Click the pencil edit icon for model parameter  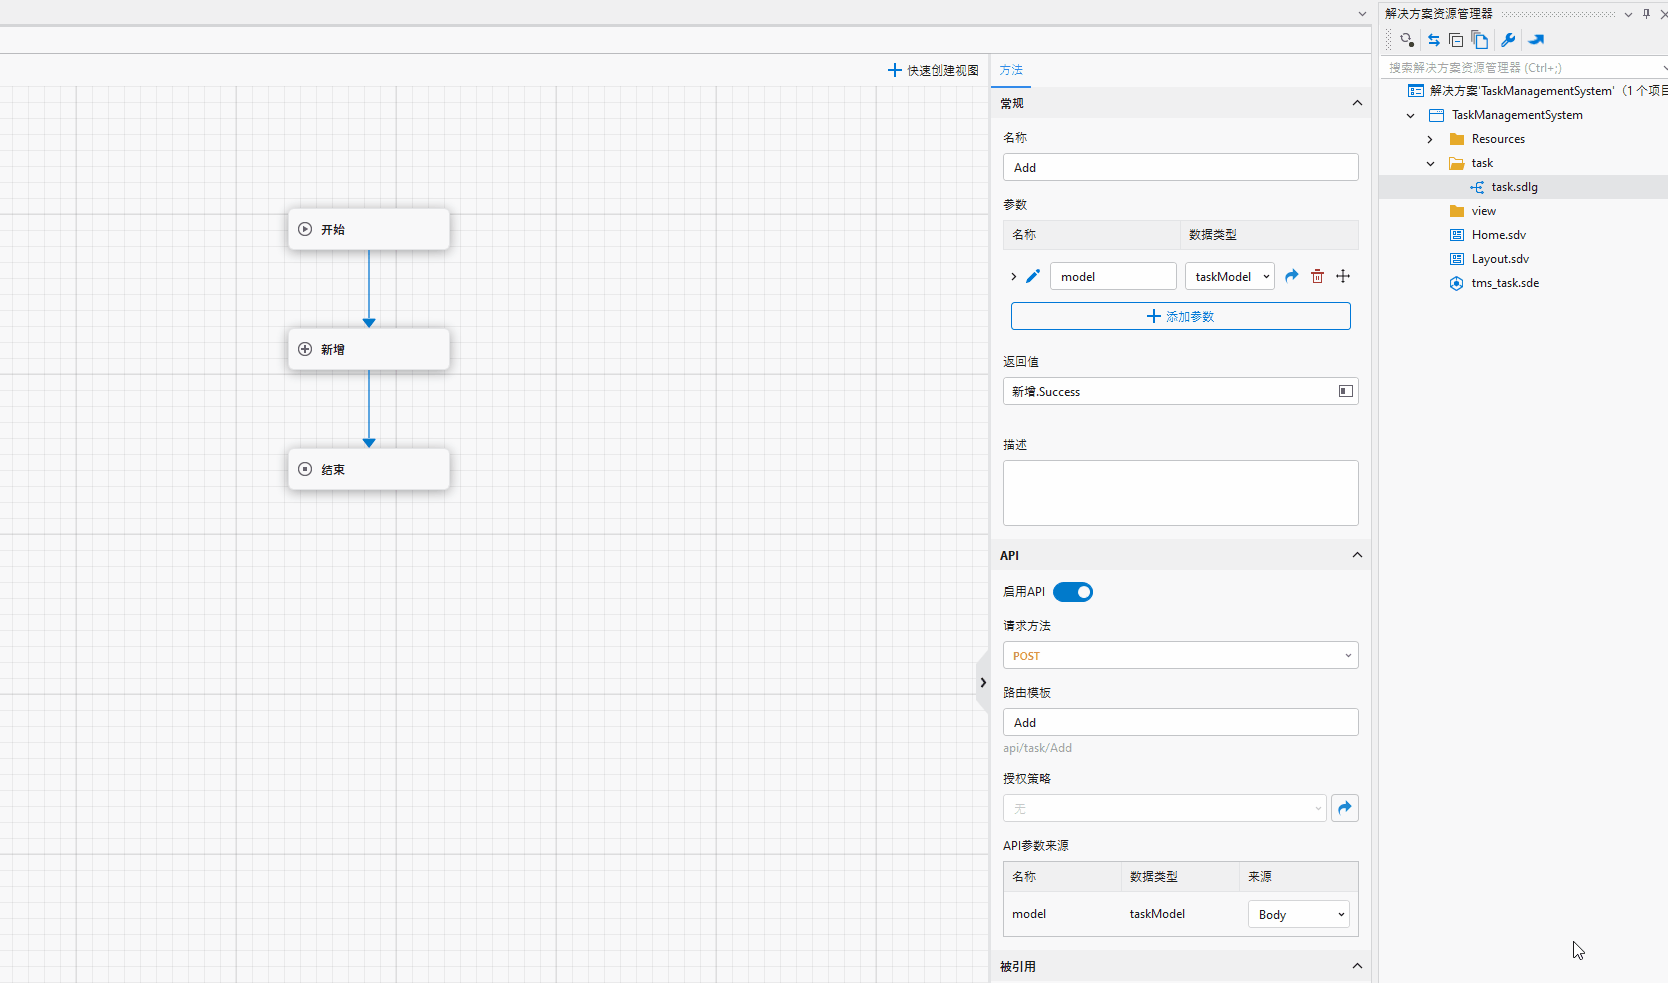(1033, 276)
